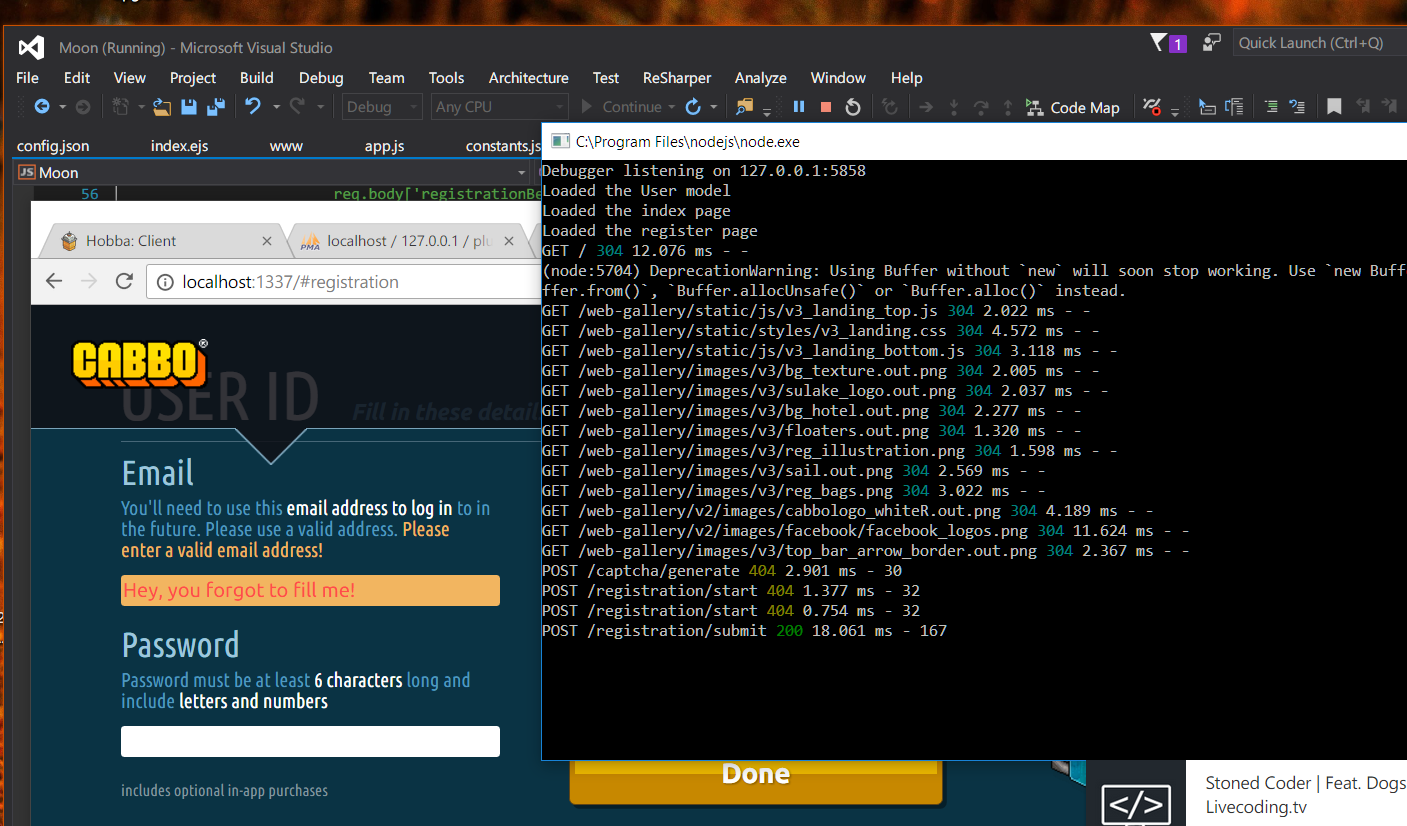Screen dimensions: 1407x826
Task: Restart debugging with the circular arrow icon
Action: pyautogui.click(x=853, y=107)
